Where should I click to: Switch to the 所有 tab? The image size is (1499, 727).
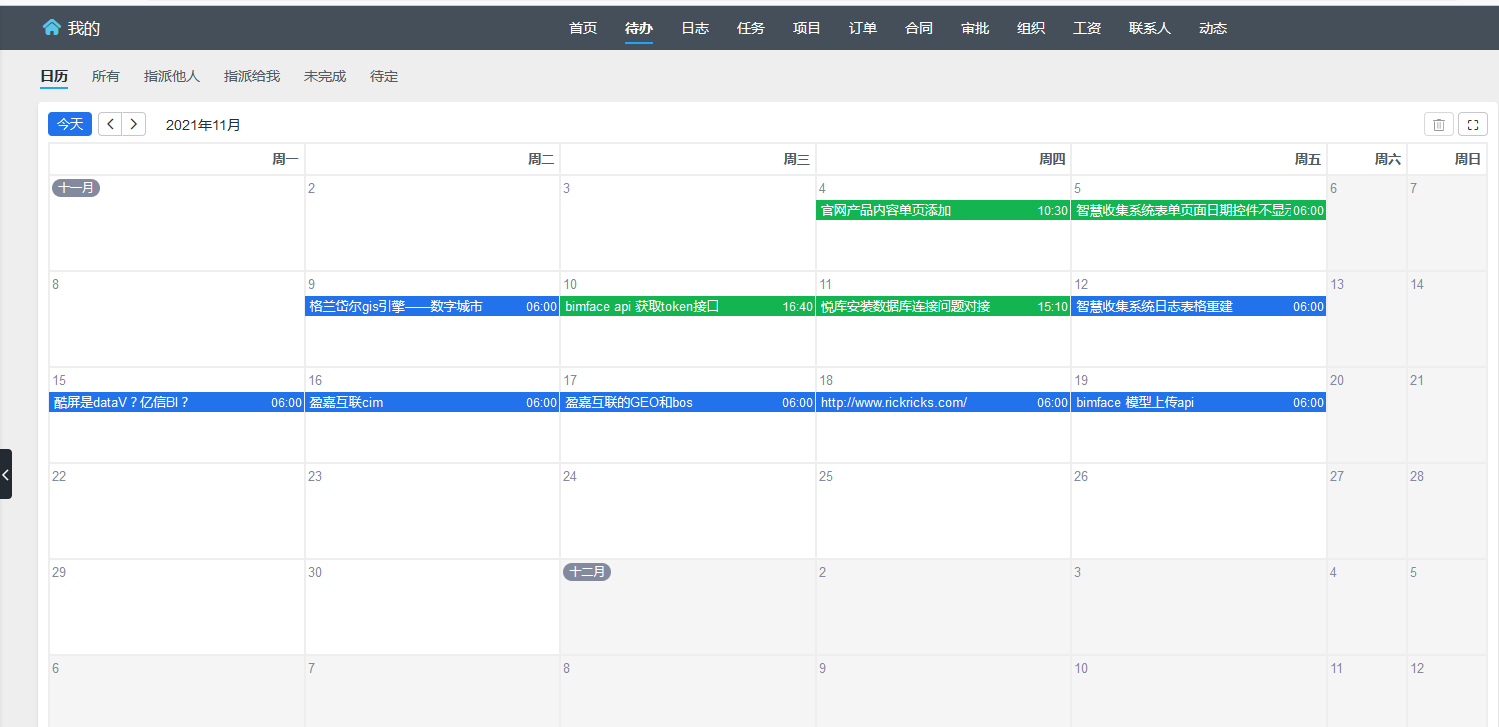(106, 76)
